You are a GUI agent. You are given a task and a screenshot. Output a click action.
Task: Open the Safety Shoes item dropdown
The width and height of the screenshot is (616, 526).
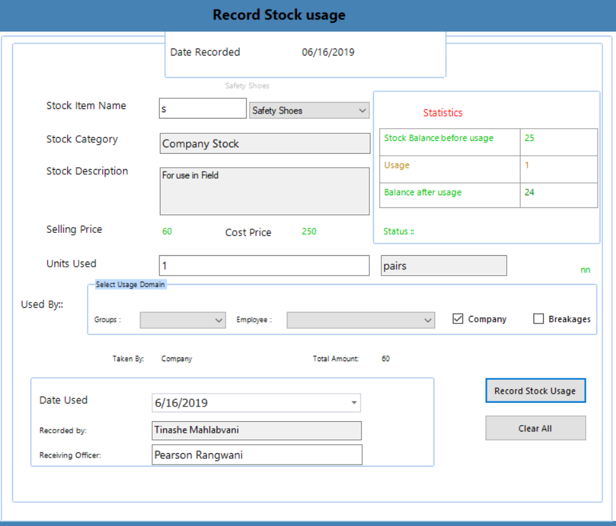point(309,110)
